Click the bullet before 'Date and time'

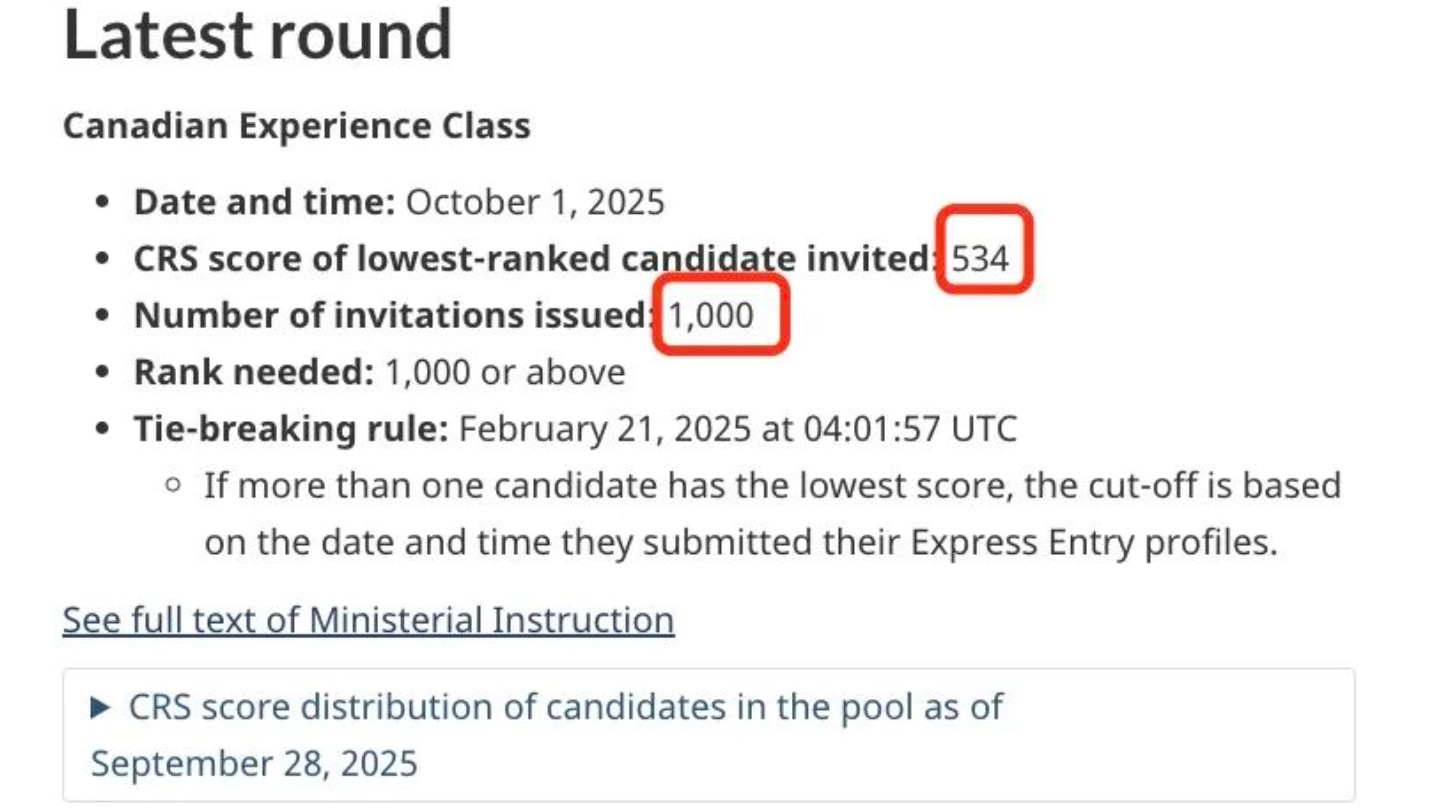102,203
